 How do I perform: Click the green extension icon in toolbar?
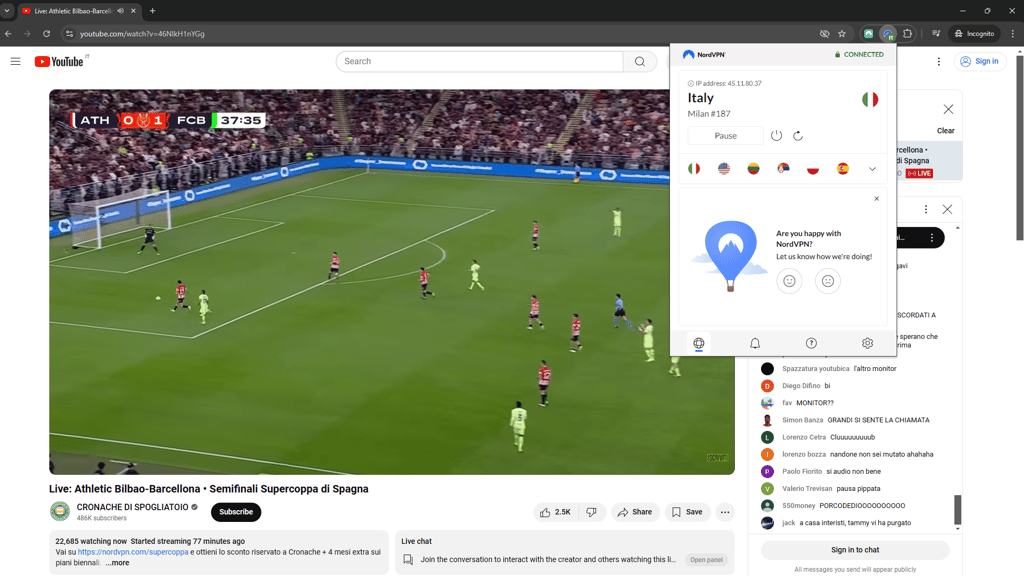869,33
